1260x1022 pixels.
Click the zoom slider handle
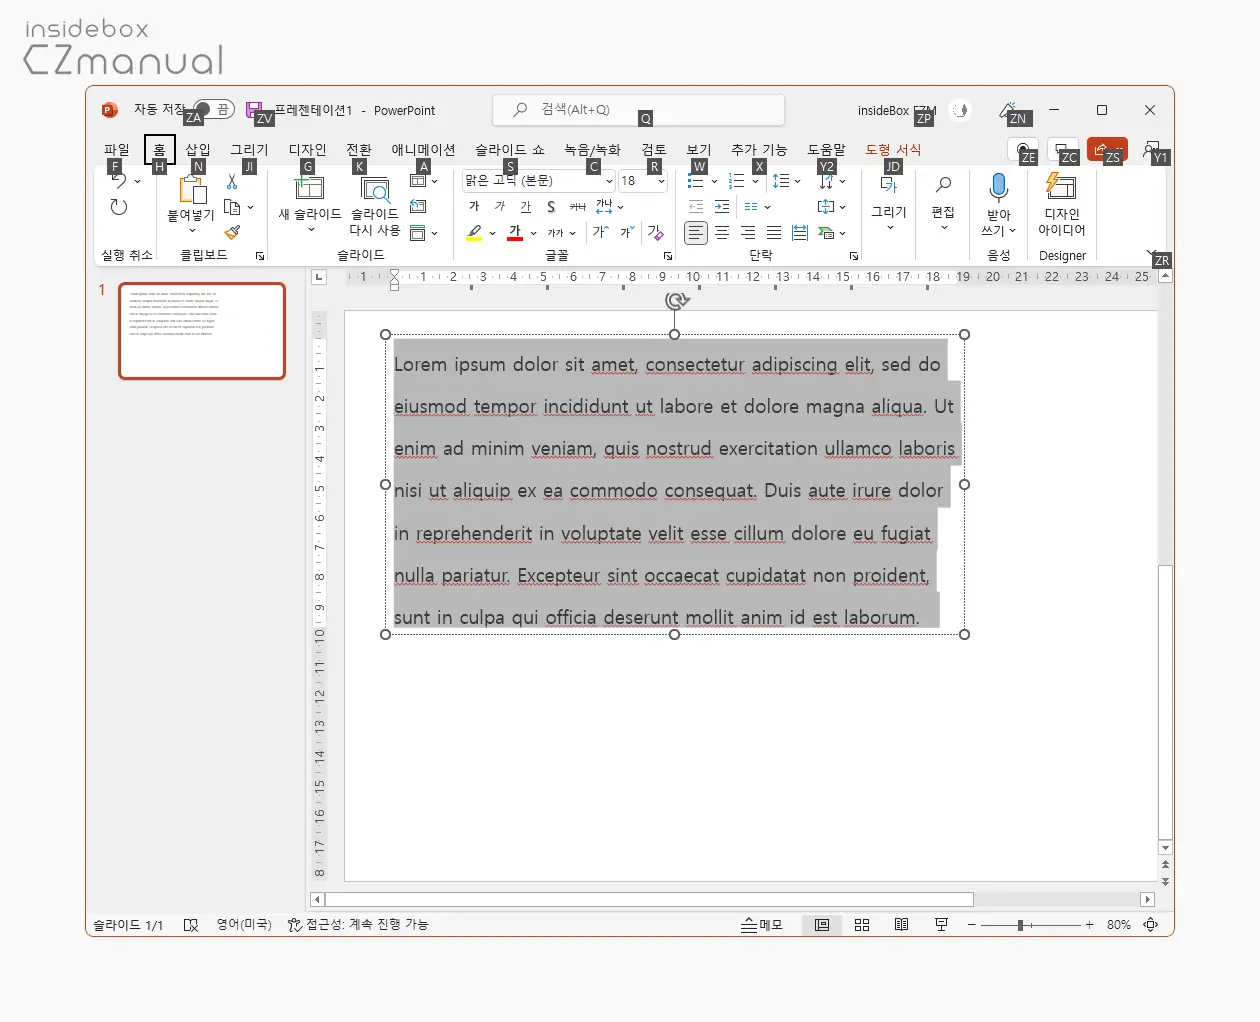click(x=1020, y=925)
